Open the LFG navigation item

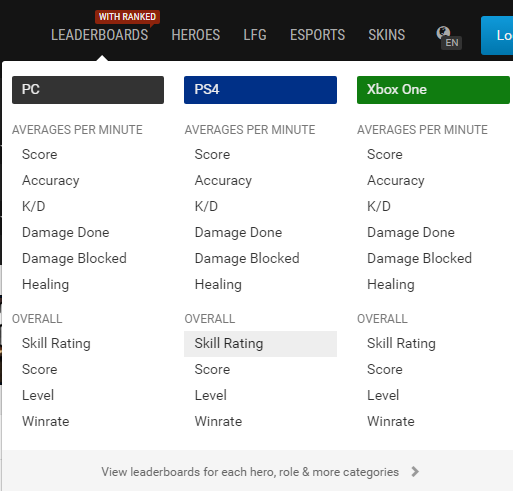coord(255,35)
